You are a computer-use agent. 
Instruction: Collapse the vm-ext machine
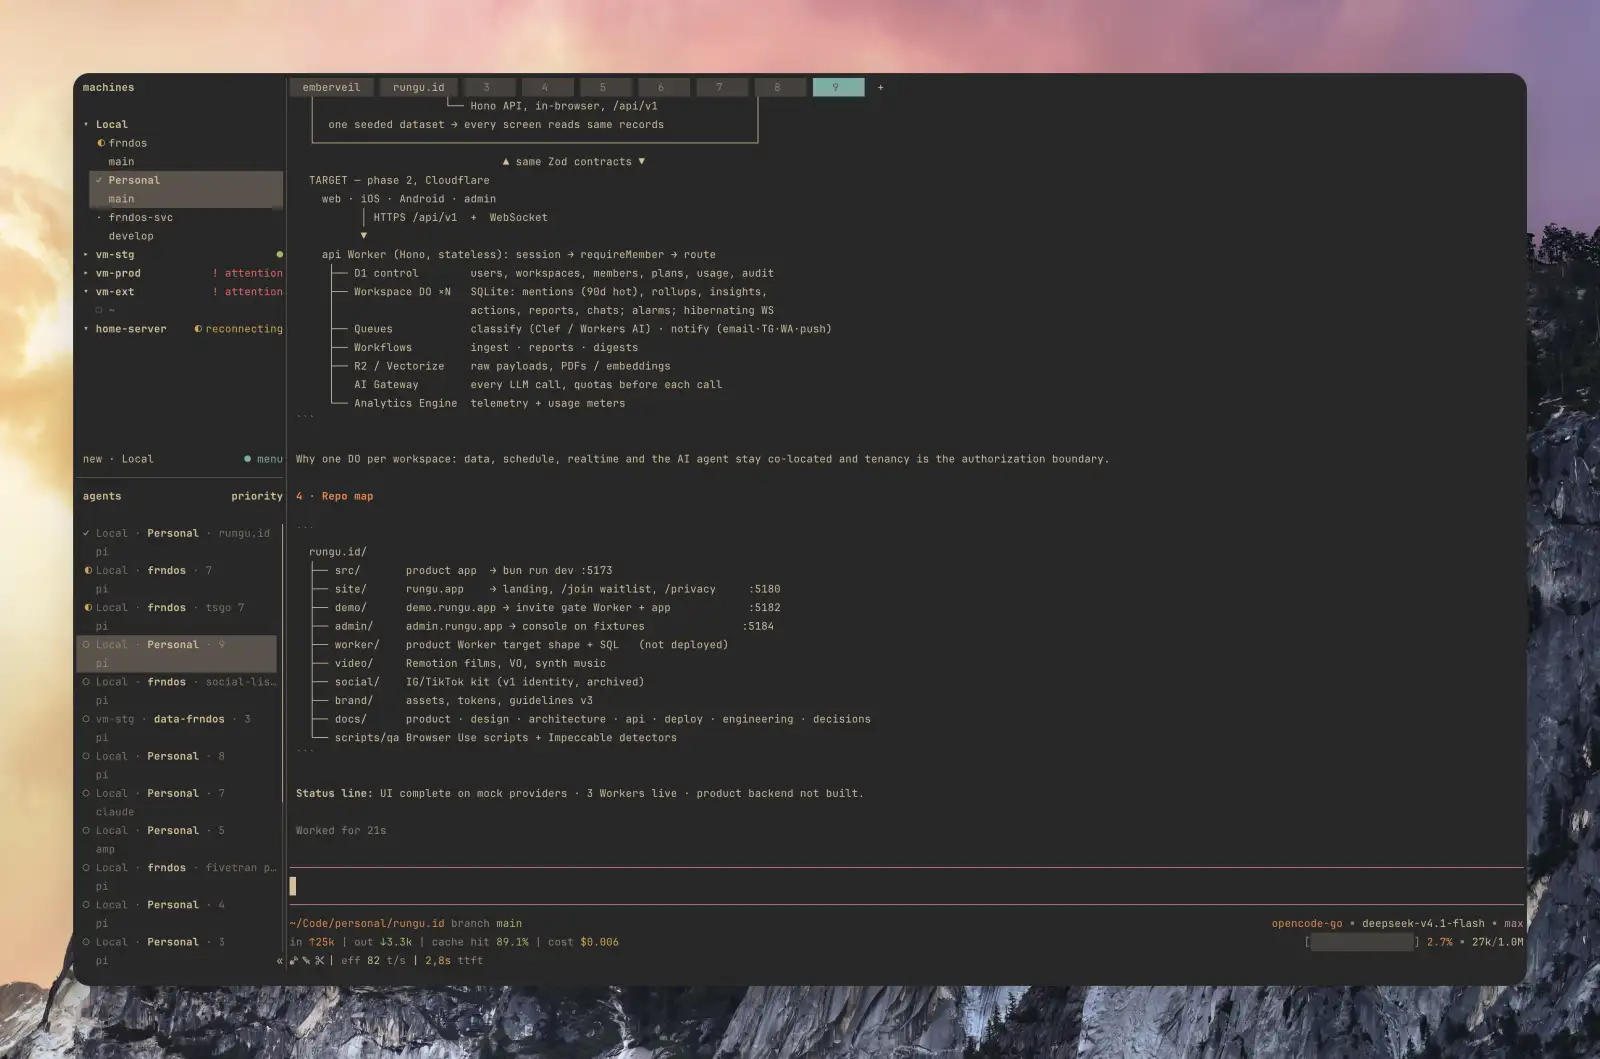(86, 292)
